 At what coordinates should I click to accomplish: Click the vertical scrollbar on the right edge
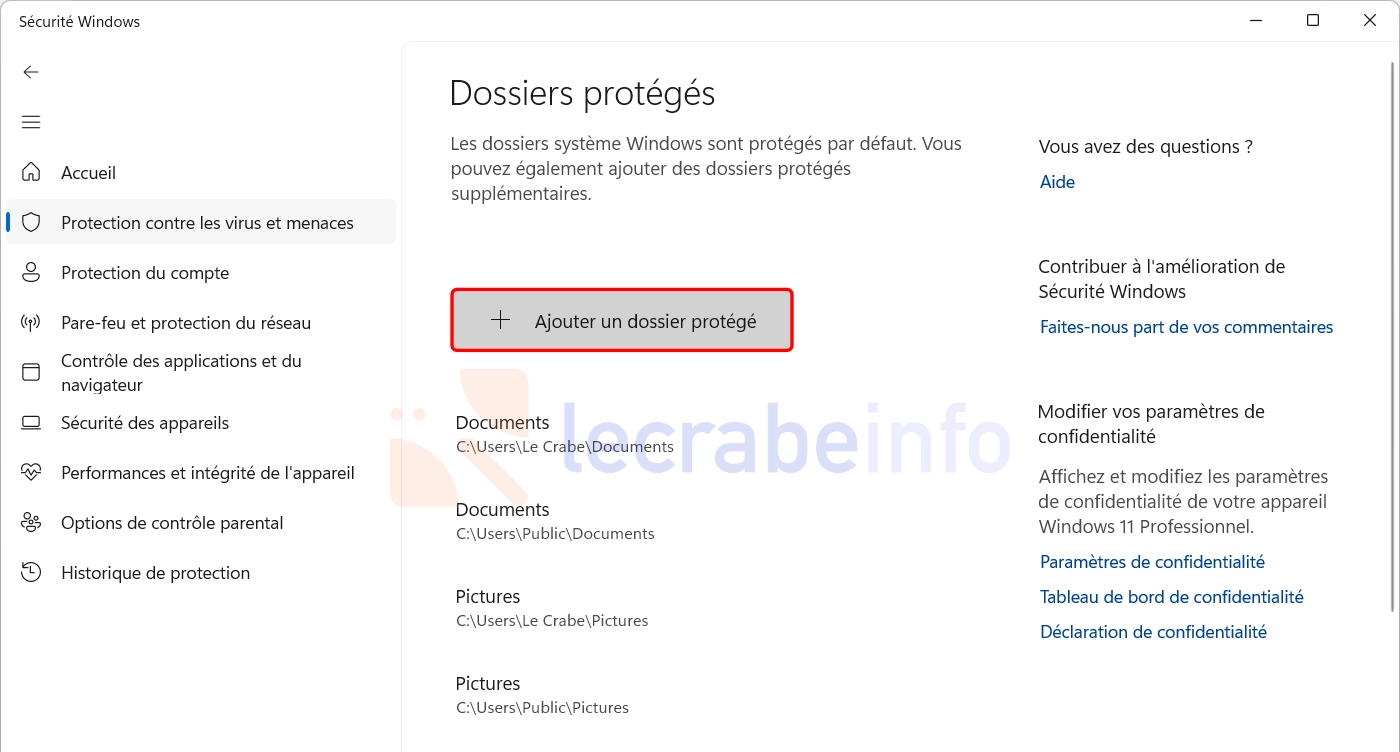coord(1394,335)
